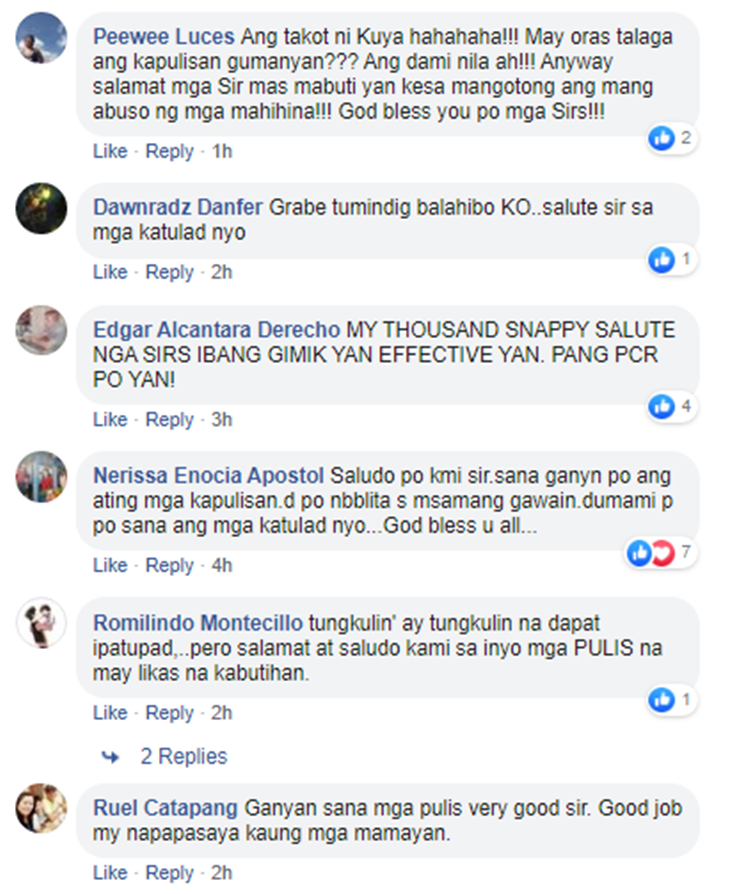Like Edgar Alcantara Derecho's comment
The height and width of the screenshot is (894, 750).
[110, 419]
